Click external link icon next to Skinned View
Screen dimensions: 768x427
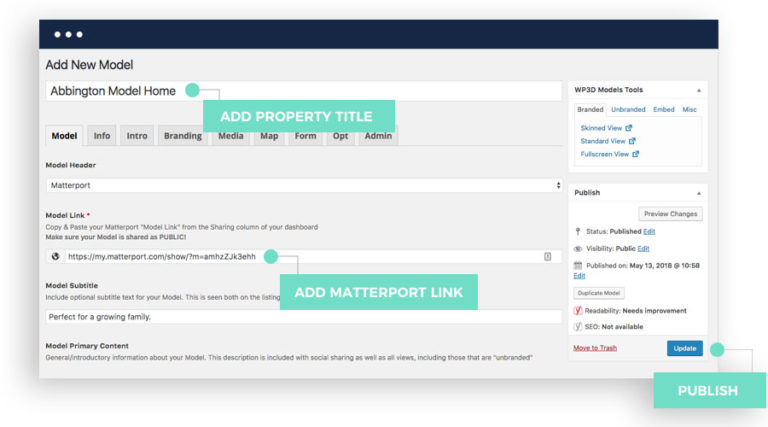click(629, 128)
